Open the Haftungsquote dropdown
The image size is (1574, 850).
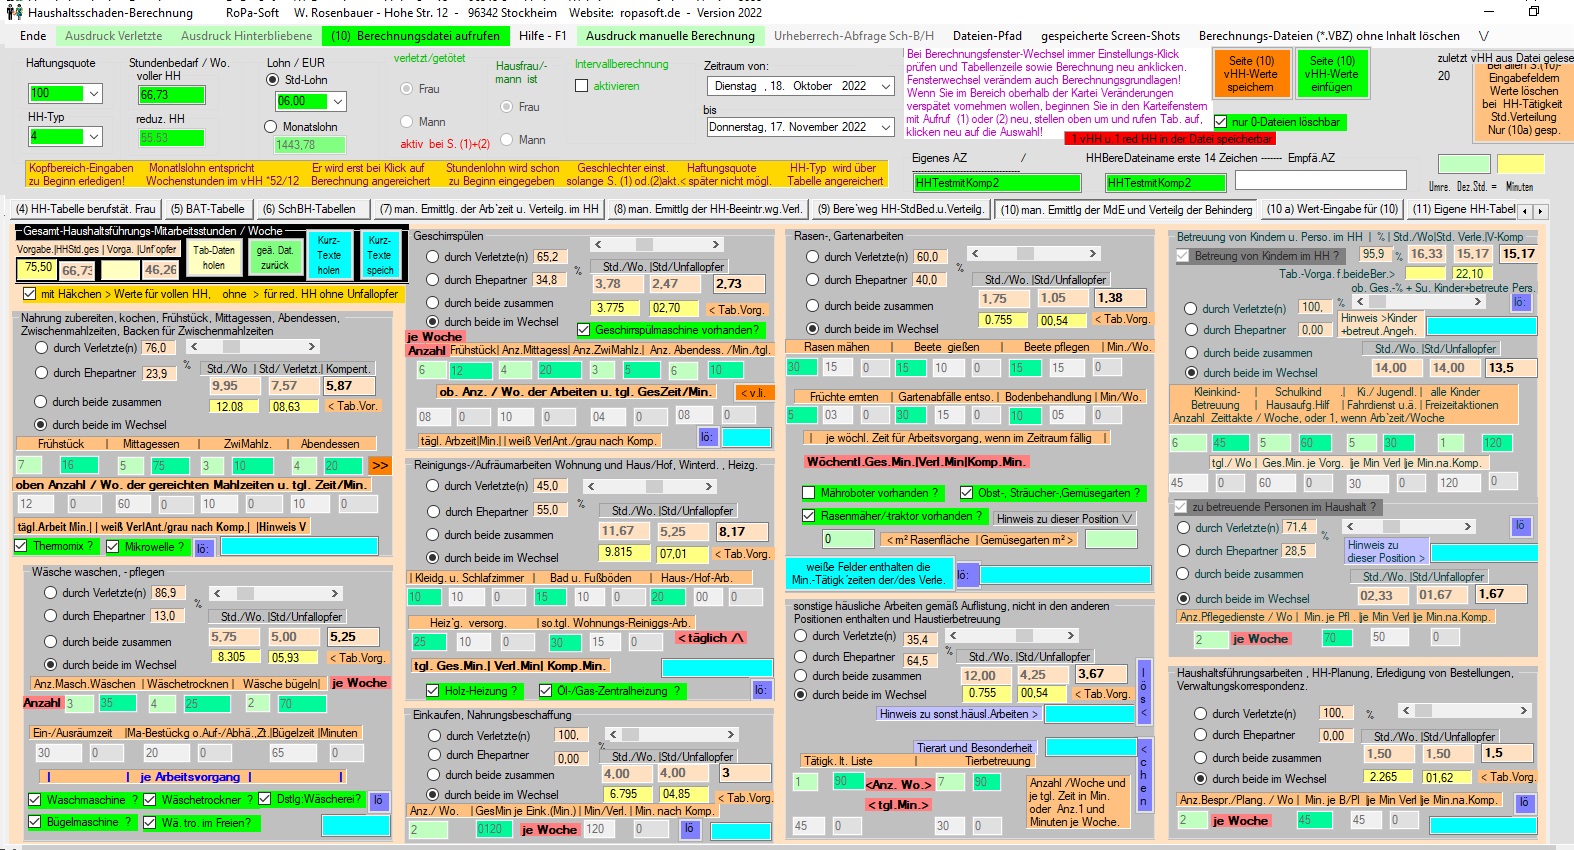point(94,94)
